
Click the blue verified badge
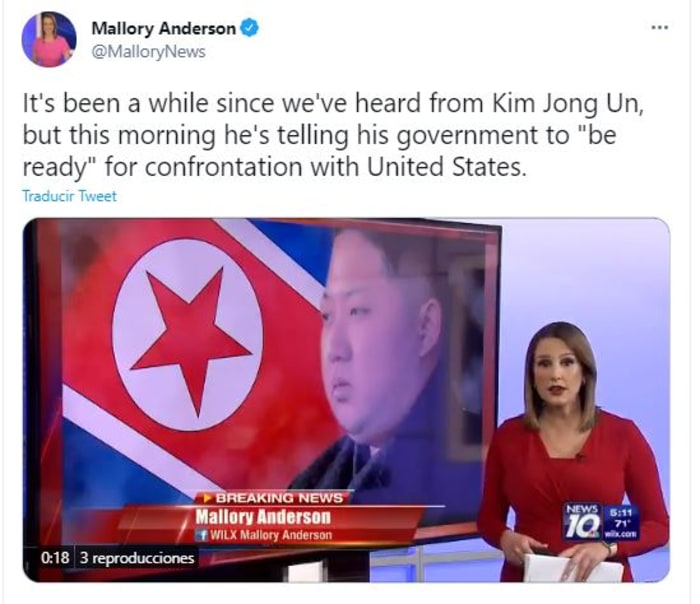(250, 28)
